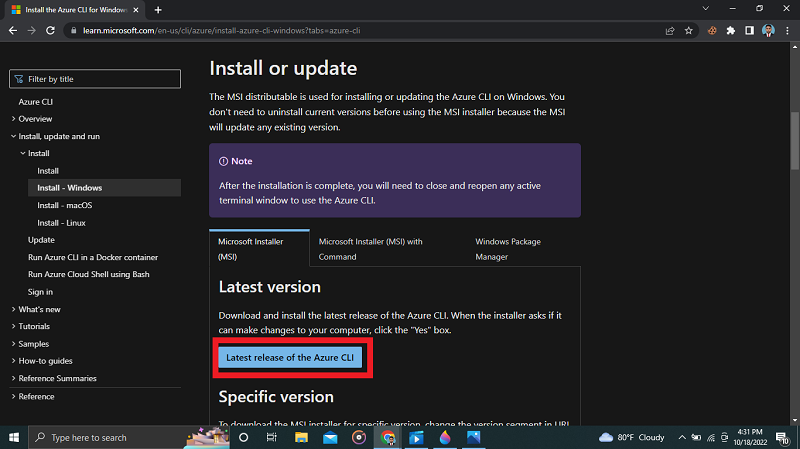The height and width of the screenshot is (449, 800).
Task: Go back to previous page
Action: pos(13,31)
